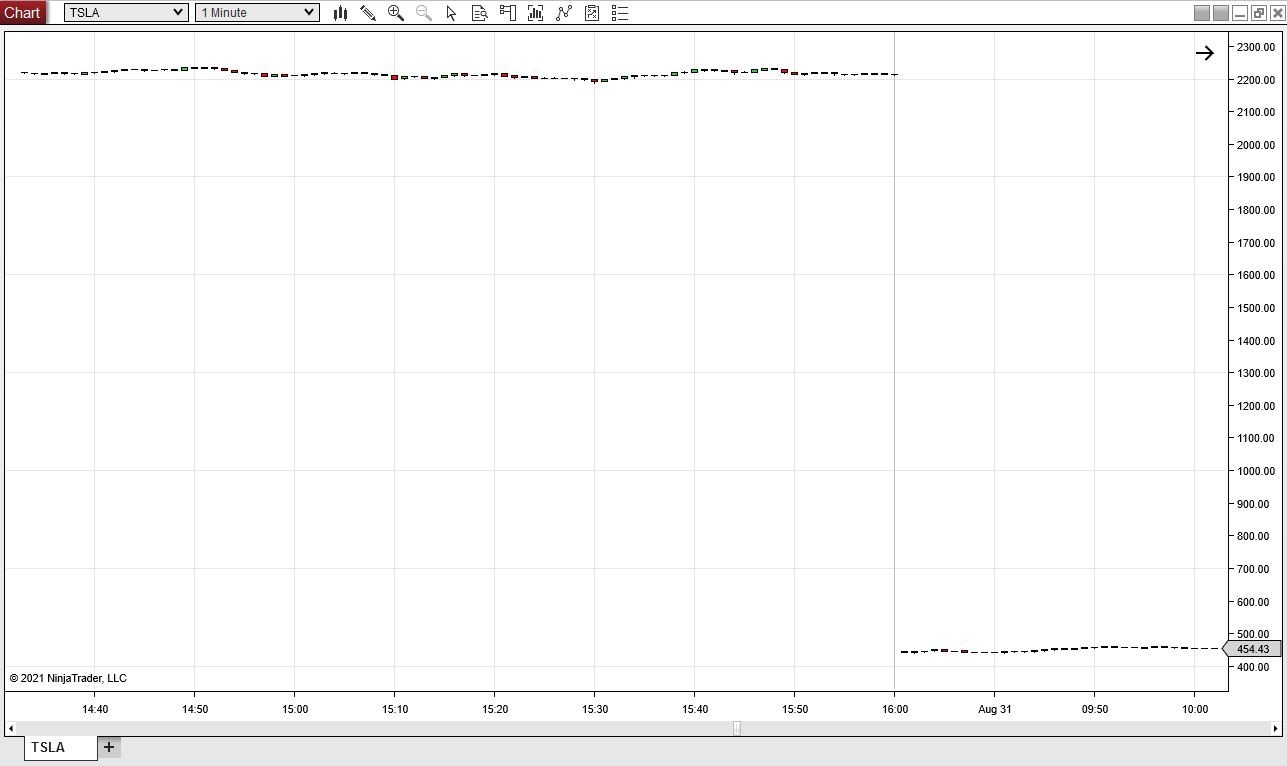Viewport: 1287px width, 766px height.
Task: Open the Drawing Tools pencil icon
Action: click(368, 13)
